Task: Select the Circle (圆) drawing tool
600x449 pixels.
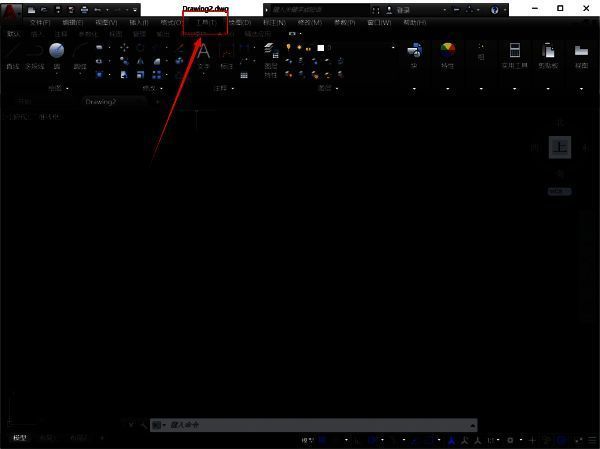Action: [x=57, y=52]
